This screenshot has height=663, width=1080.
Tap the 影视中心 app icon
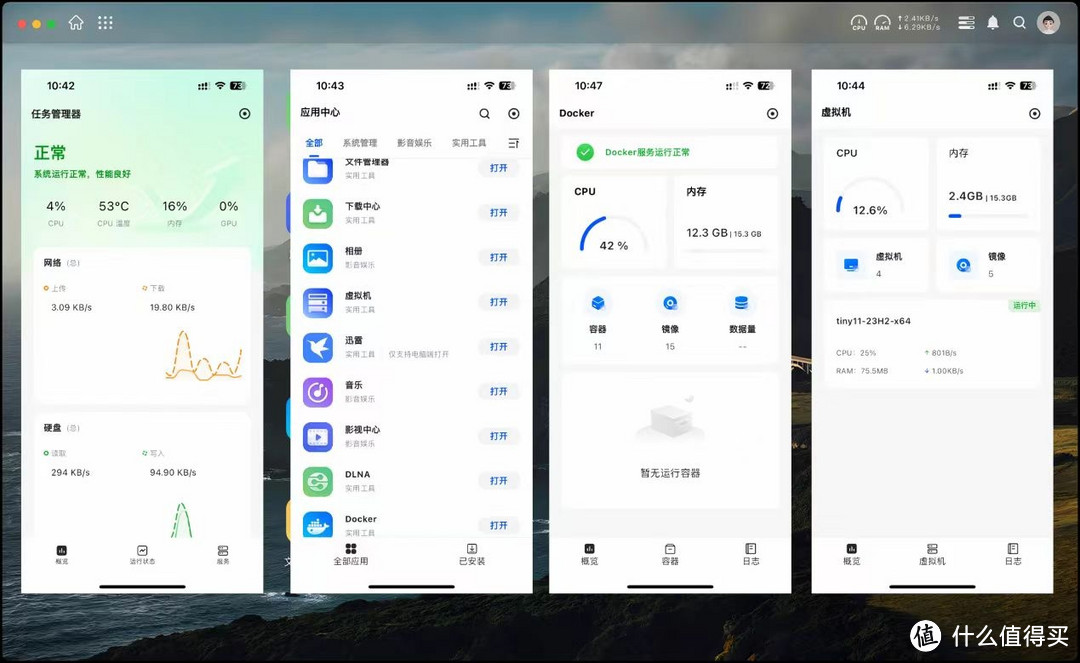coord(318,437)
